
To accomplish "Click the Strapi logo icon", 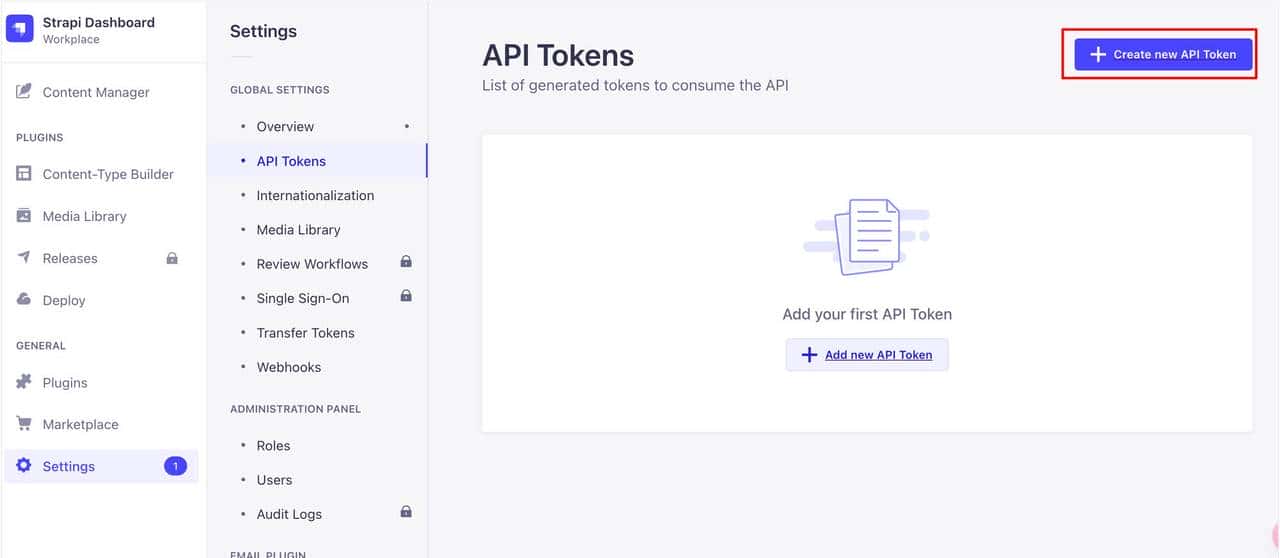I will point(20,29).
